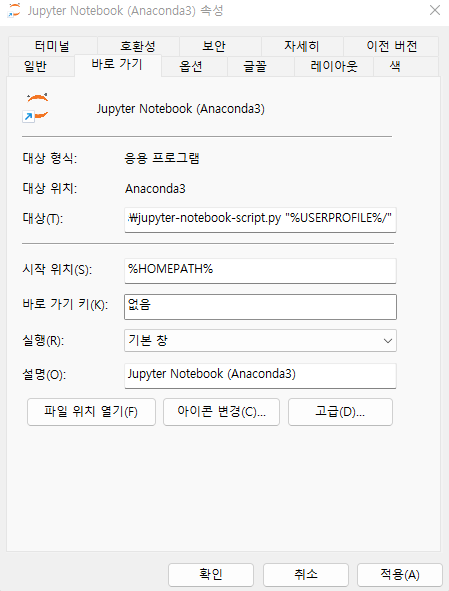Open the 고급(D)... advanced settings
The width and height of the screenshot is (449, 591).
[340, 412]
